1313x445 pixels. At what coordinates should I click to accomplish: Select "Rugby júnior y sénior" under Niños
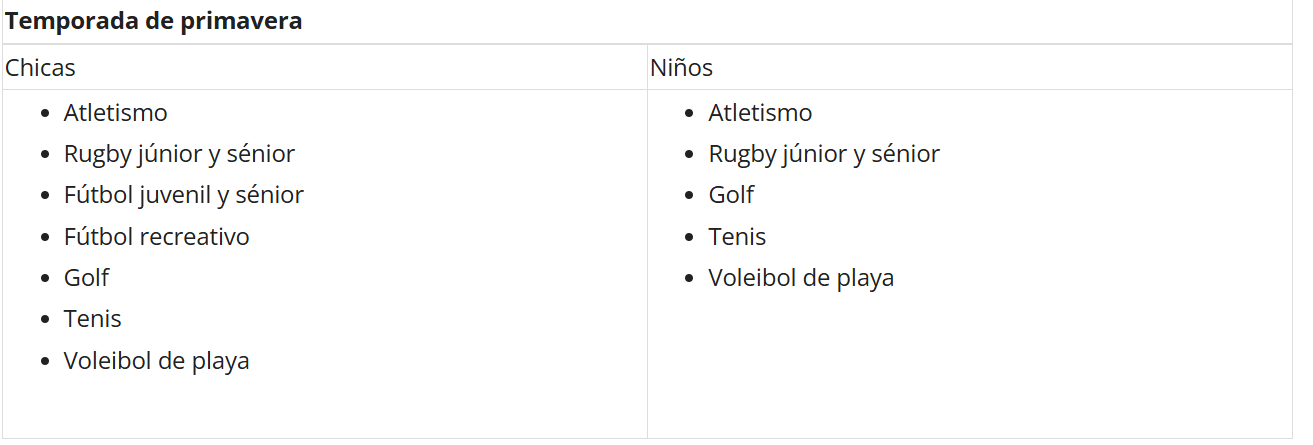(x=824, y=154)
